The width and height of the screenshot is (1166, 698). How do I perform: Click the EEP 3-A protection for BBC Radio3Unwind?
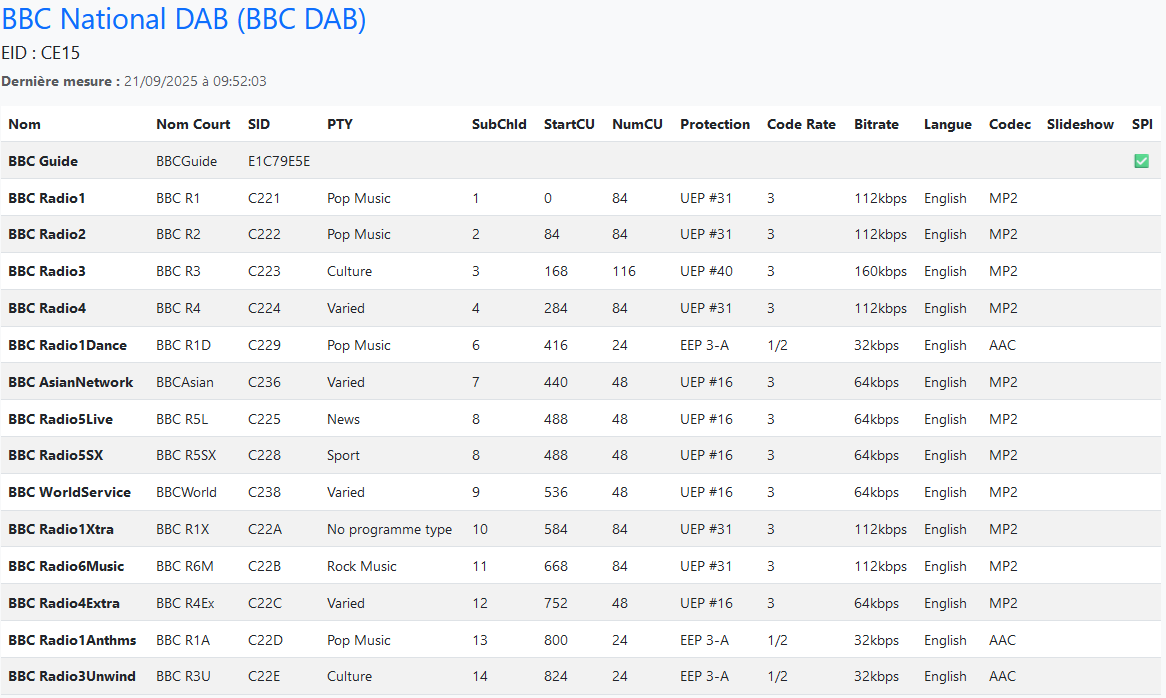[x=704, y=676]
